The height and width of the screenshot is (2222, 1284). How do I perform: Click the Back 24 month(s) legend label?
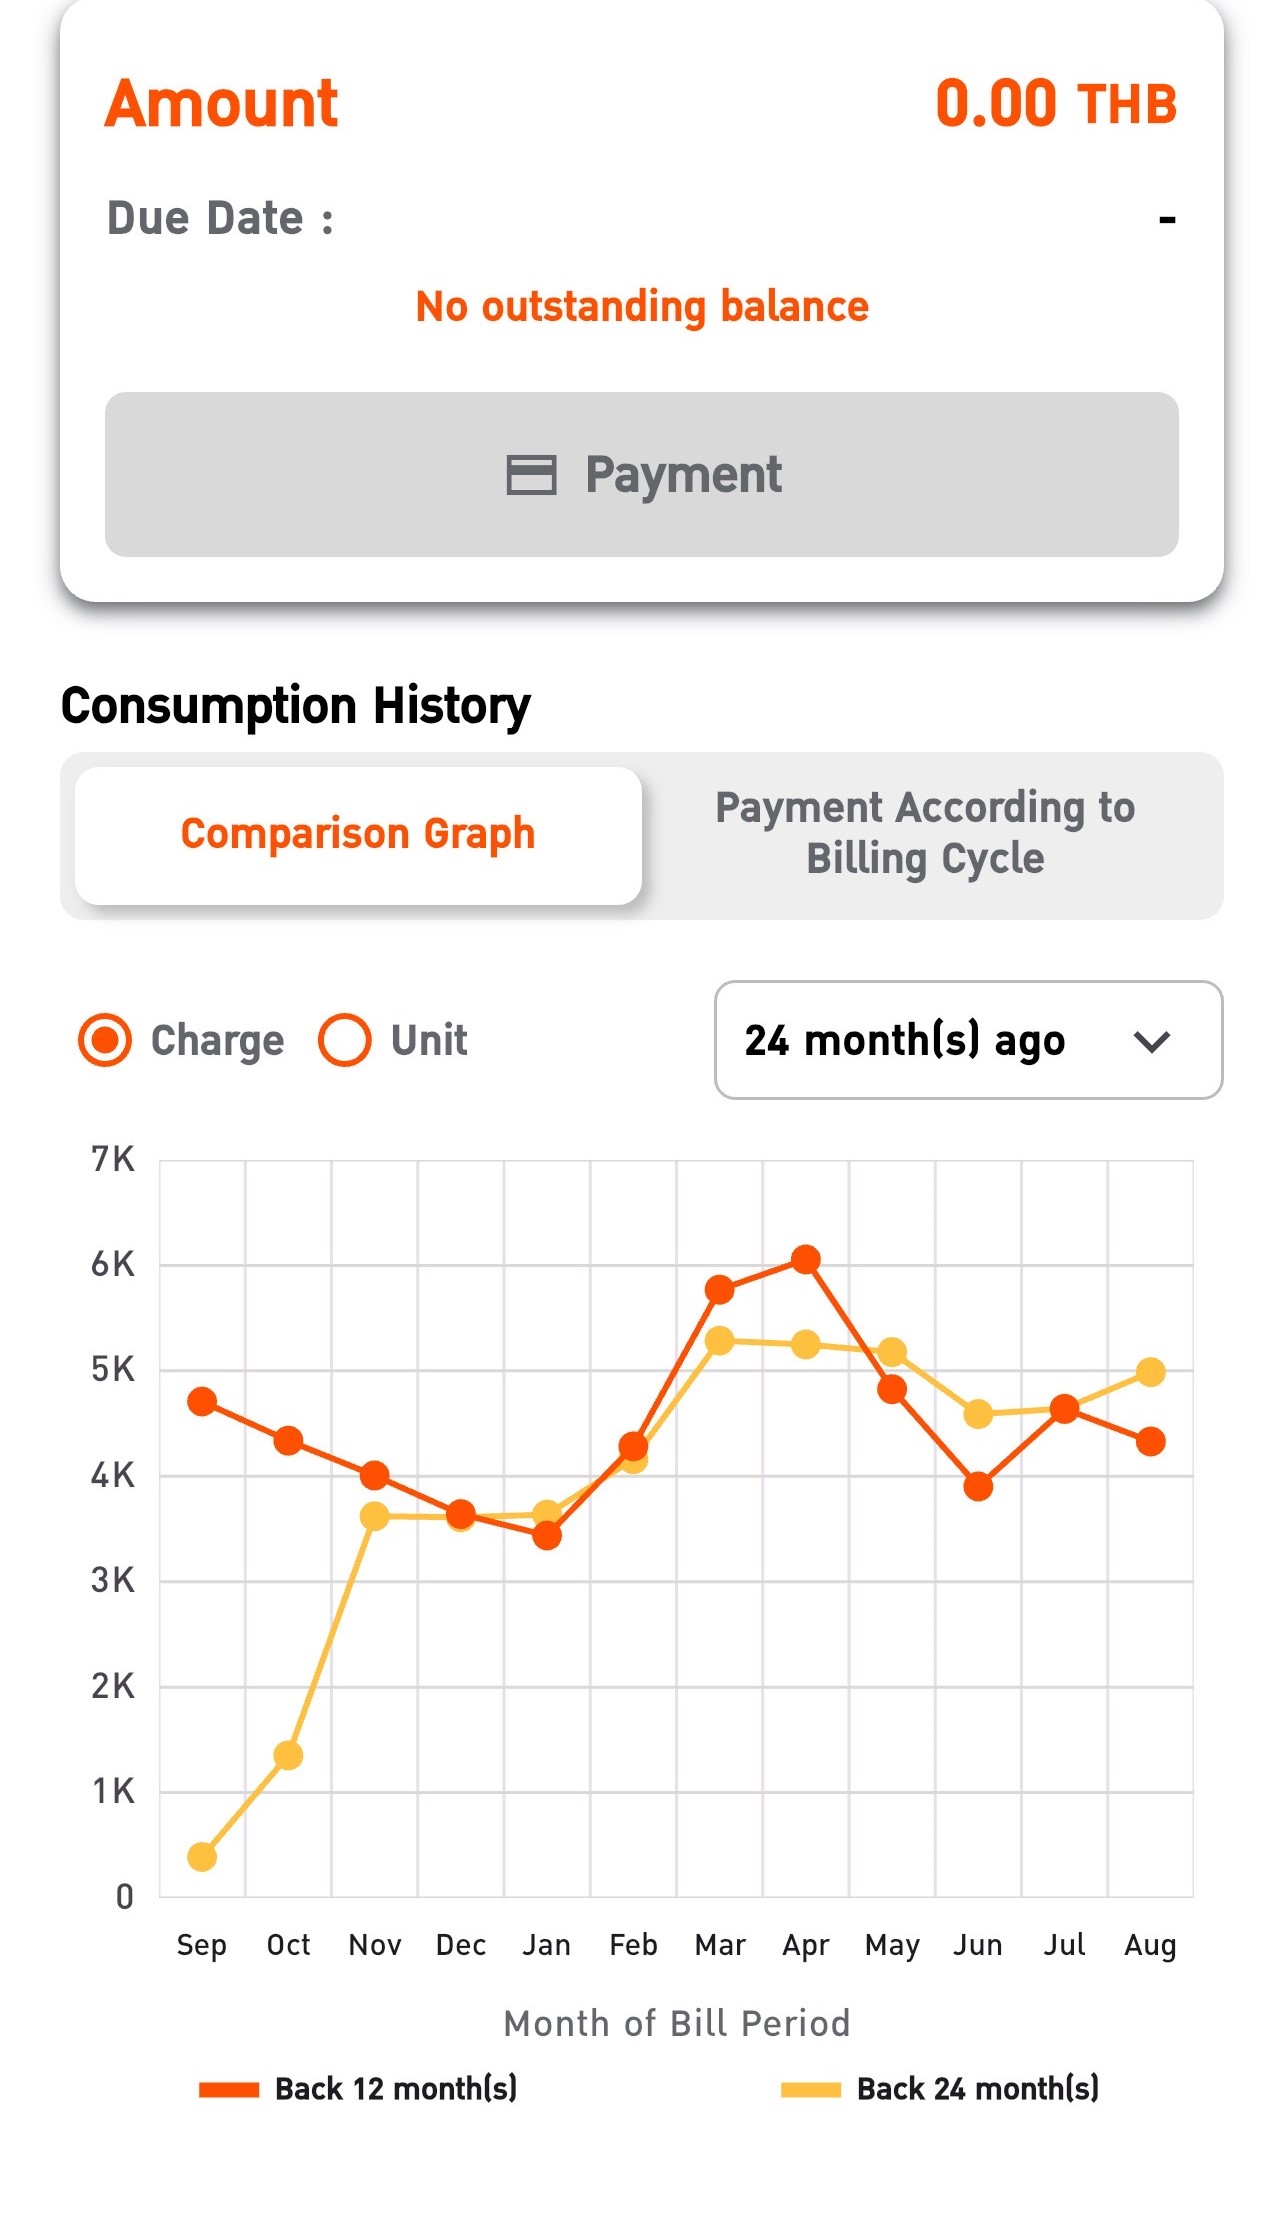pos(978,2089)
